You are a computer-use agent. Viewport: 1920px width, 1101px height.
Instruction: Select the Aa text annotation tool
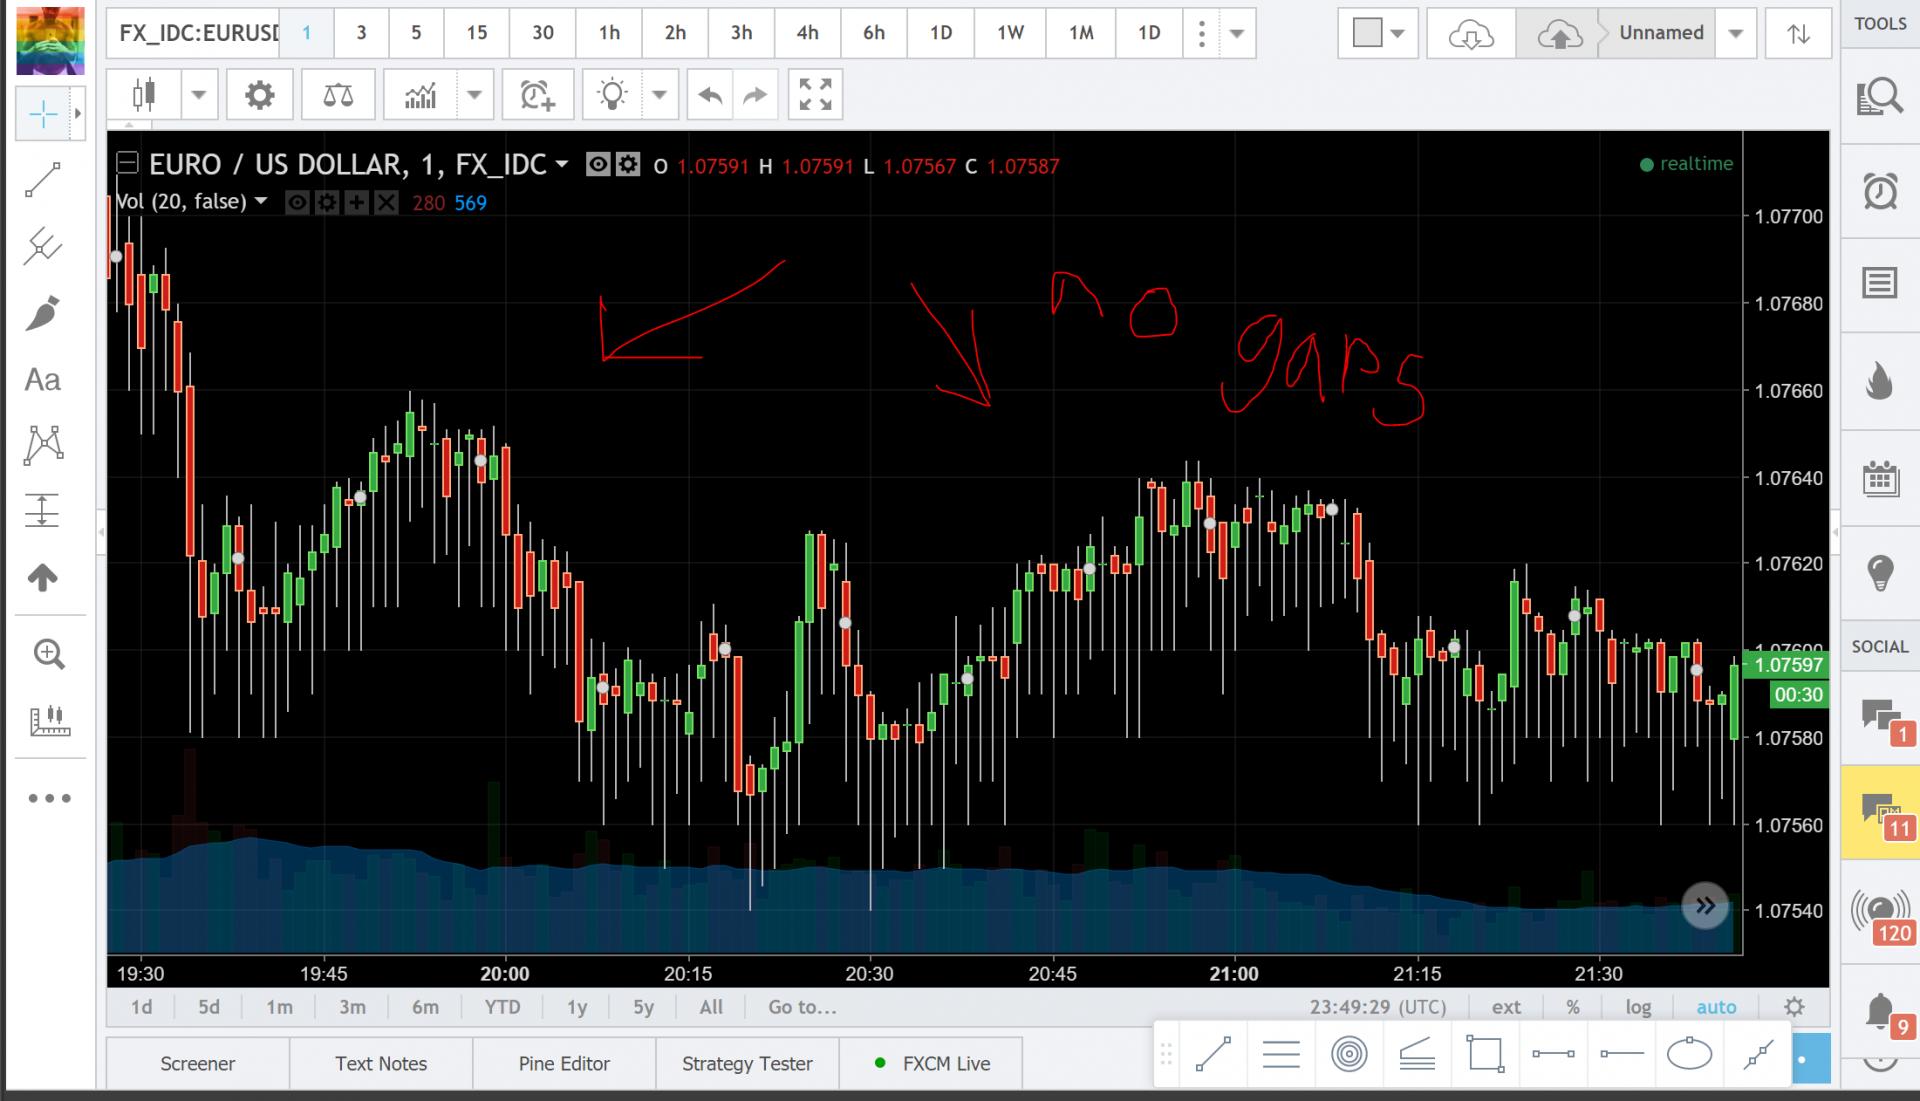click(42, 380)
